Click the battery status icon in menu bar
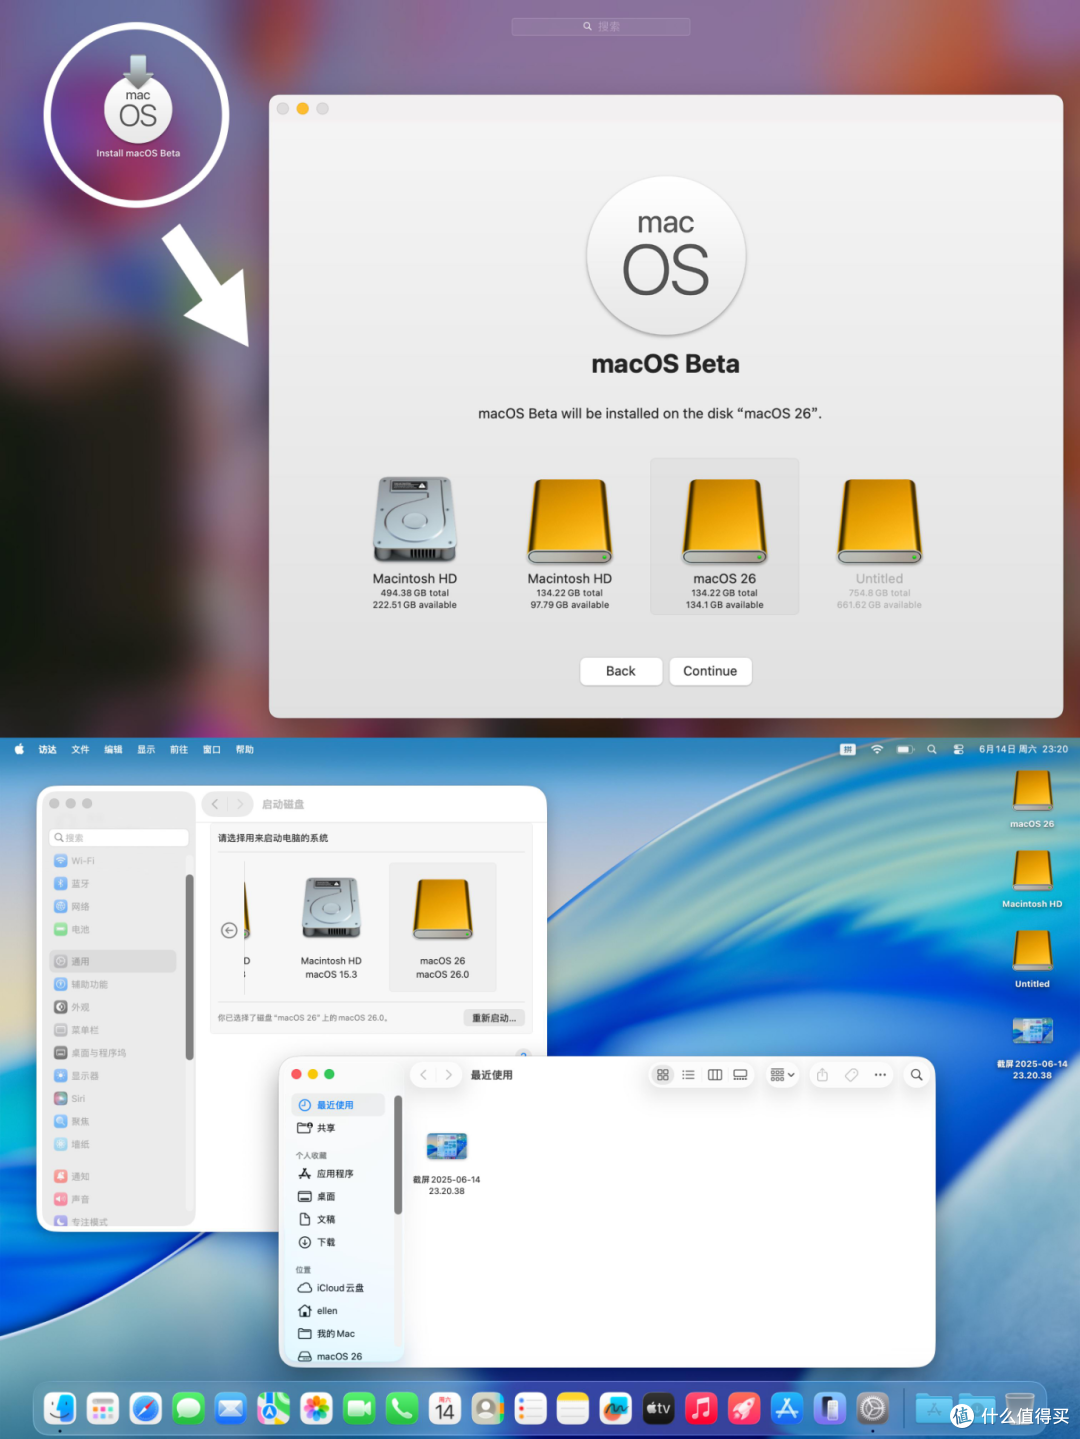This screenshot has height=1439, width=1080. pos(905,749)
